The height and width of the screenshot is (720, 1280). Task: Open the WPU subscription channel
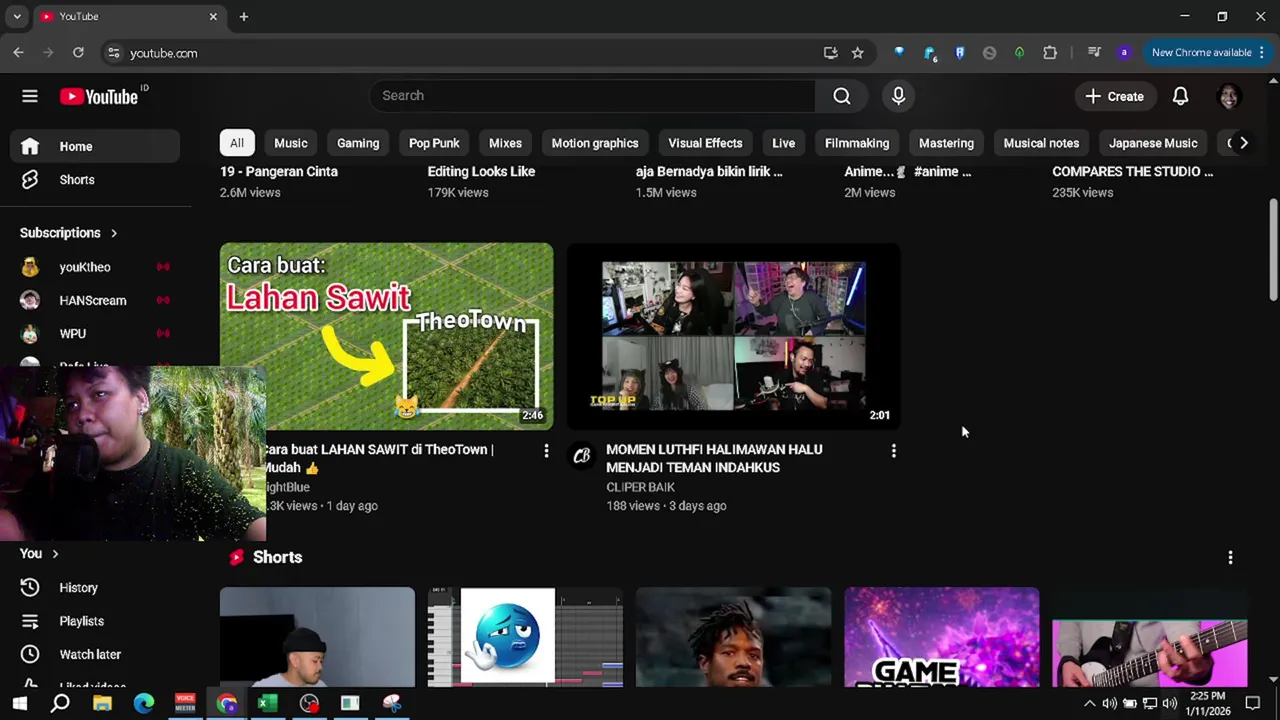[x=95, y=333]
